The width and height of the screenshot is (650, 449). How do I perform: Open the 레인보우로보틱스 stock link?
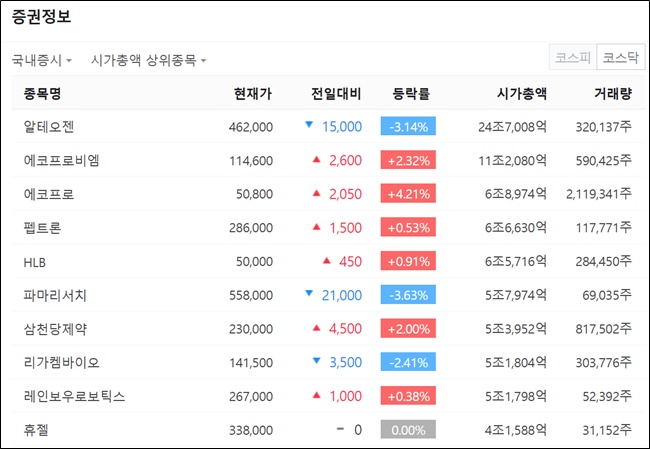click(74, 396)
